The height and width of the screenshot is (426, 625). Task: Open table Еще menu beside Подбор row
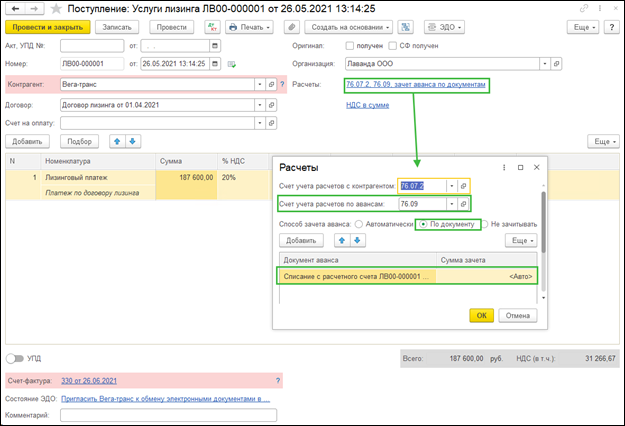(603, 141)
